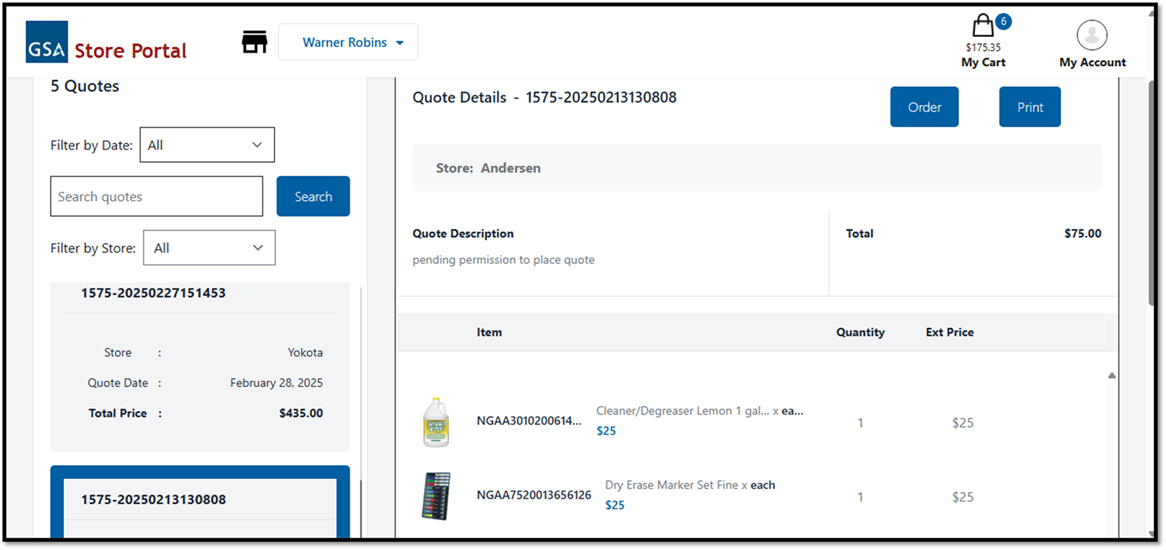Expand the Filter by Date dropdown

coord(207,145)
